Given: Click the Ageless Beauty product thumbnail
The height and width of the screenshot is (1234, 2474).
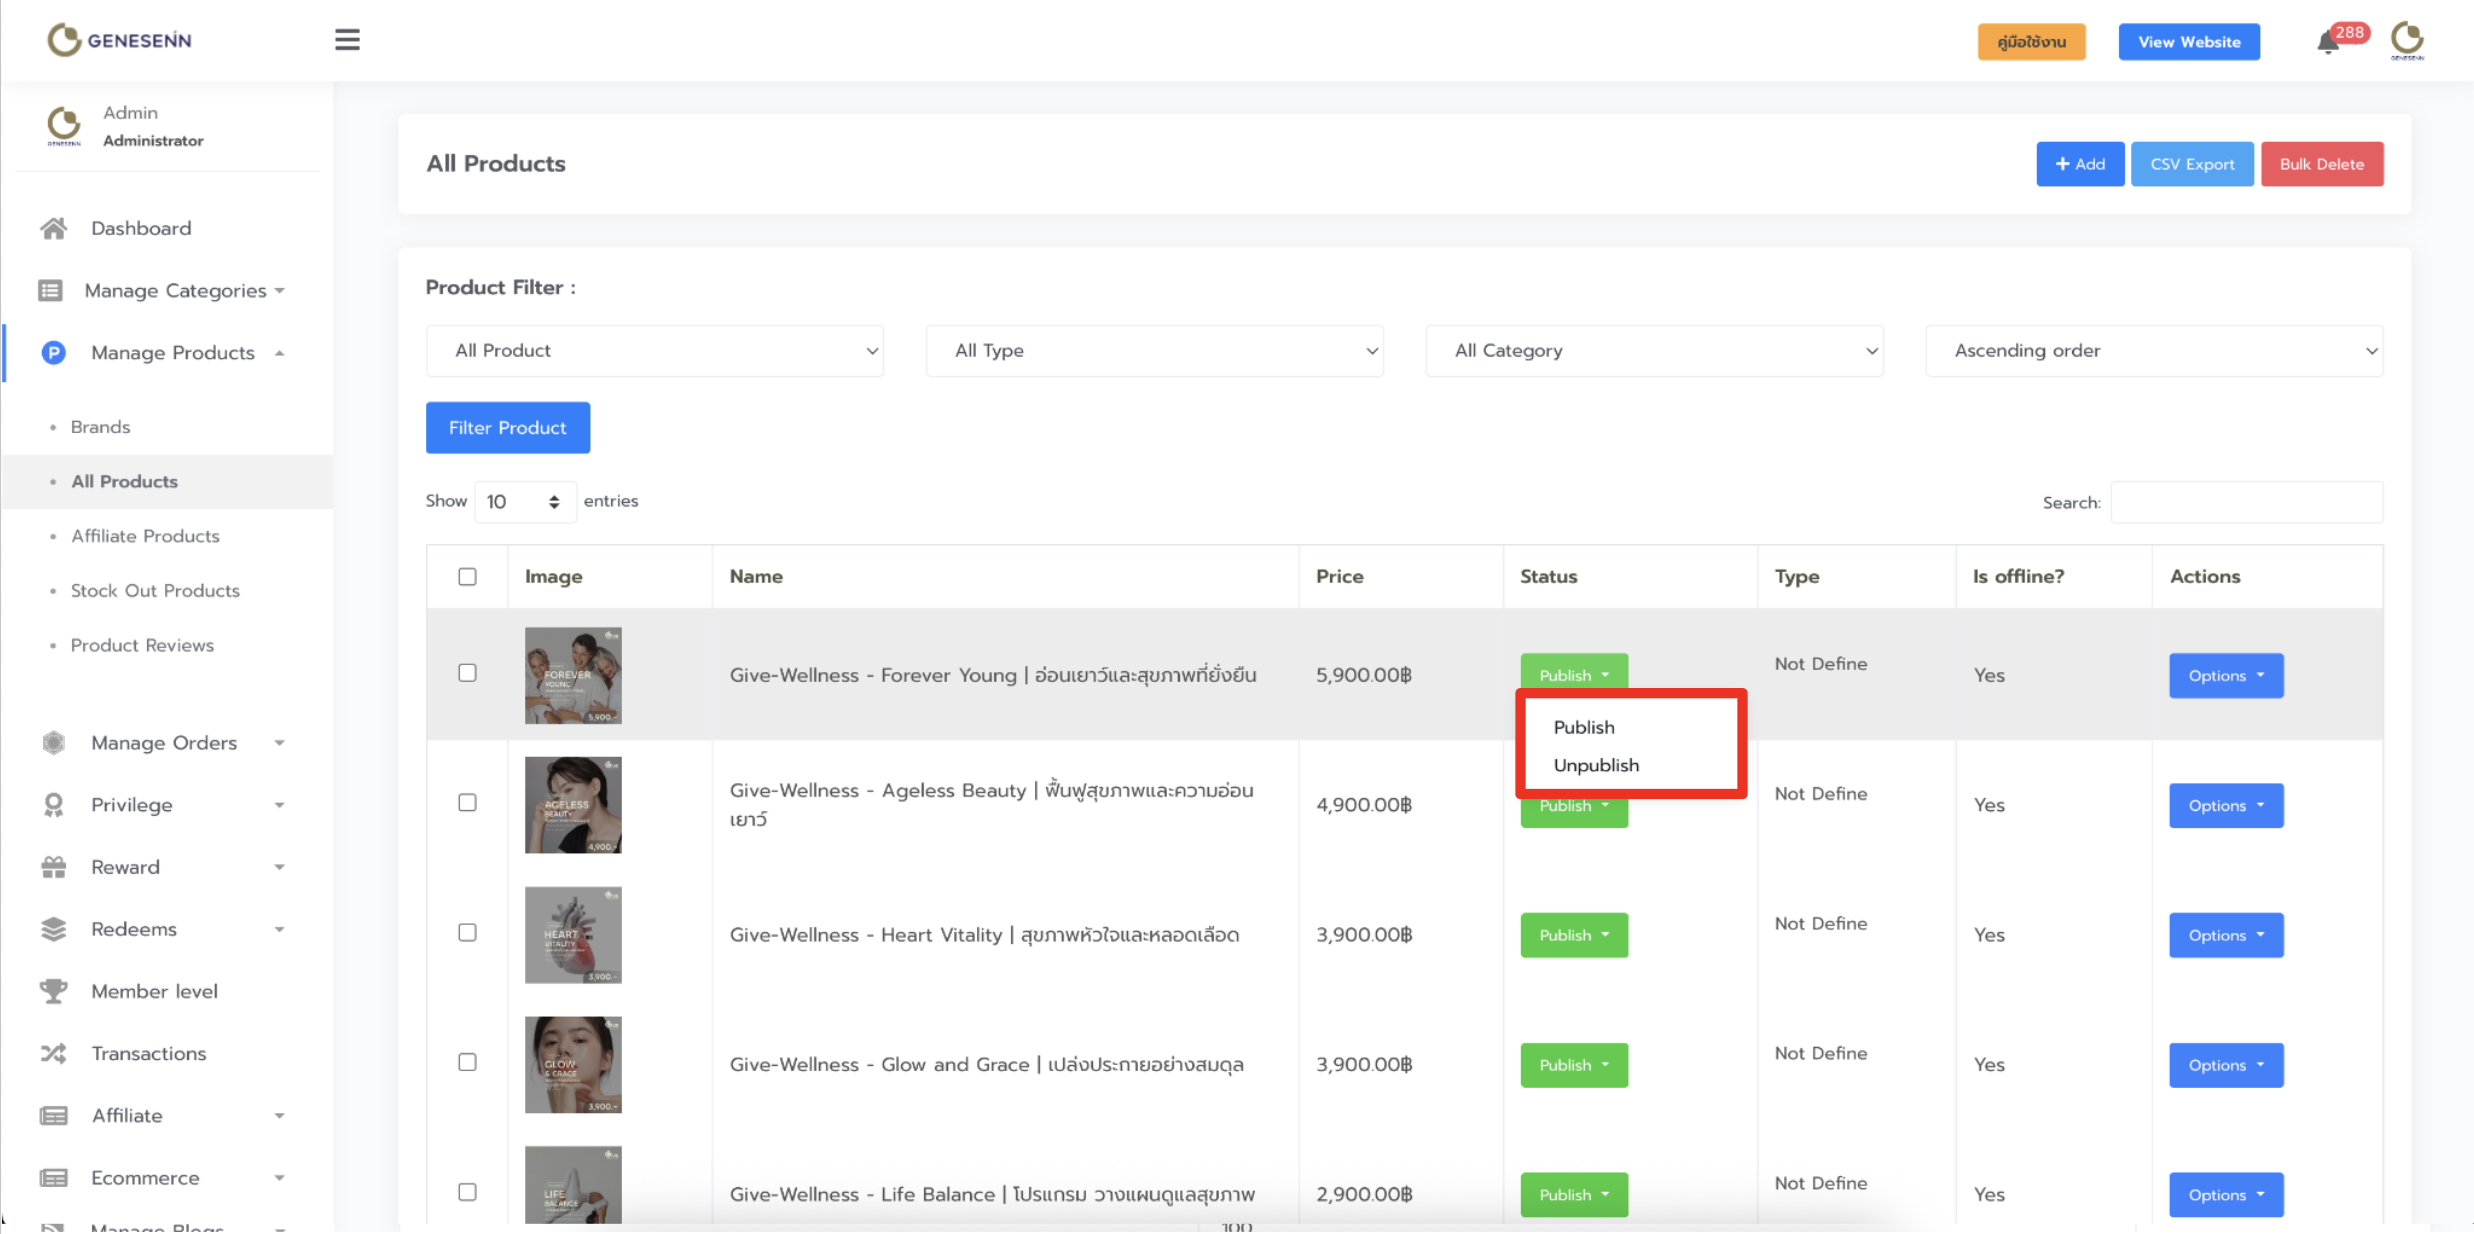Looking at the screenshot, I should pos(573,805).
